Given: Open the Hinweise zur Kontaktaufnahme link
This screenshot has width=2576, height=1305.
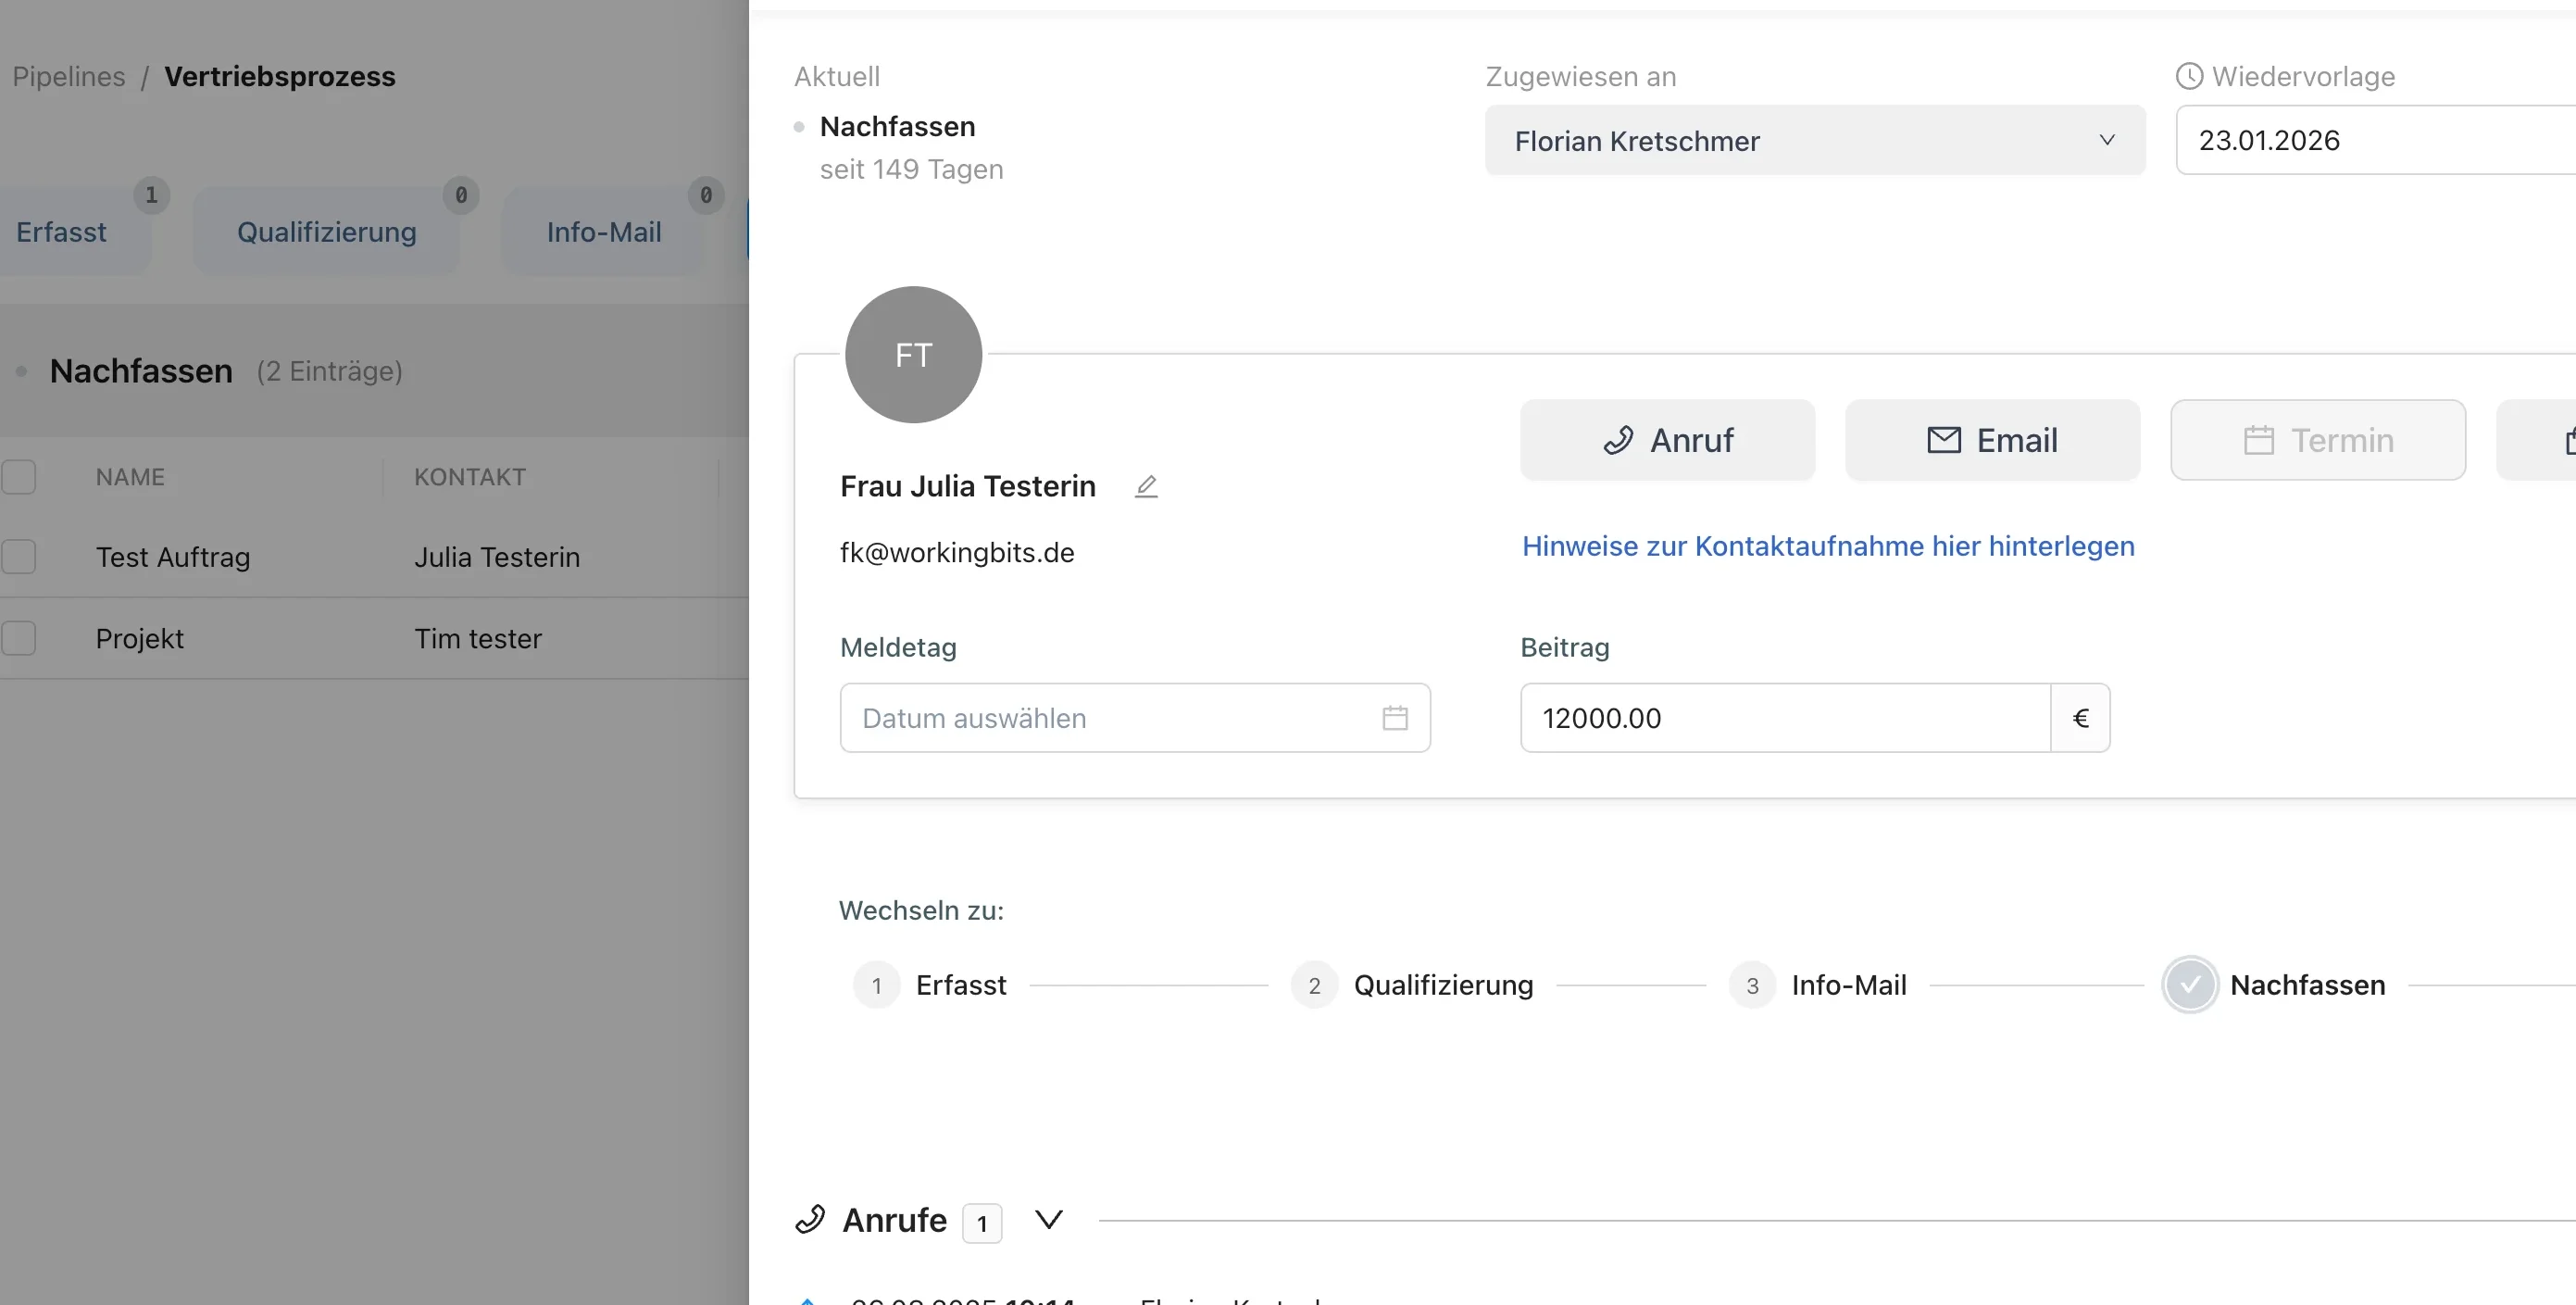Looking at the screenshot, I should click(1827, 546).
